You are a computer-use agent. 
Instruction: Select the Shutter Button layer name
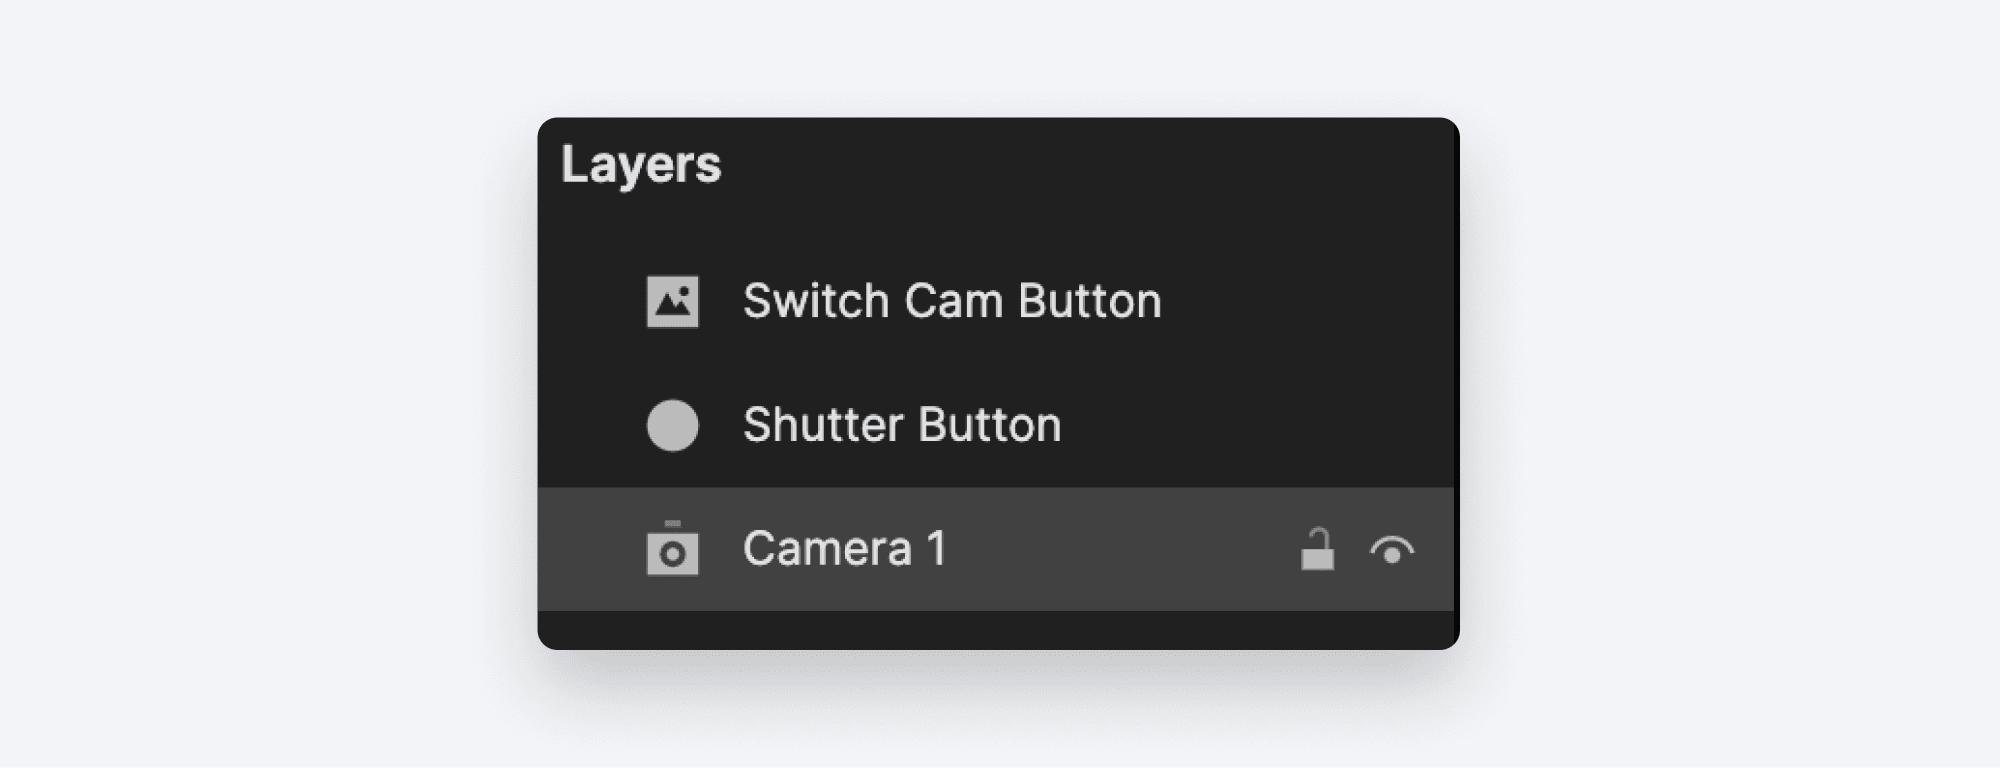click(x=902, y=425)
